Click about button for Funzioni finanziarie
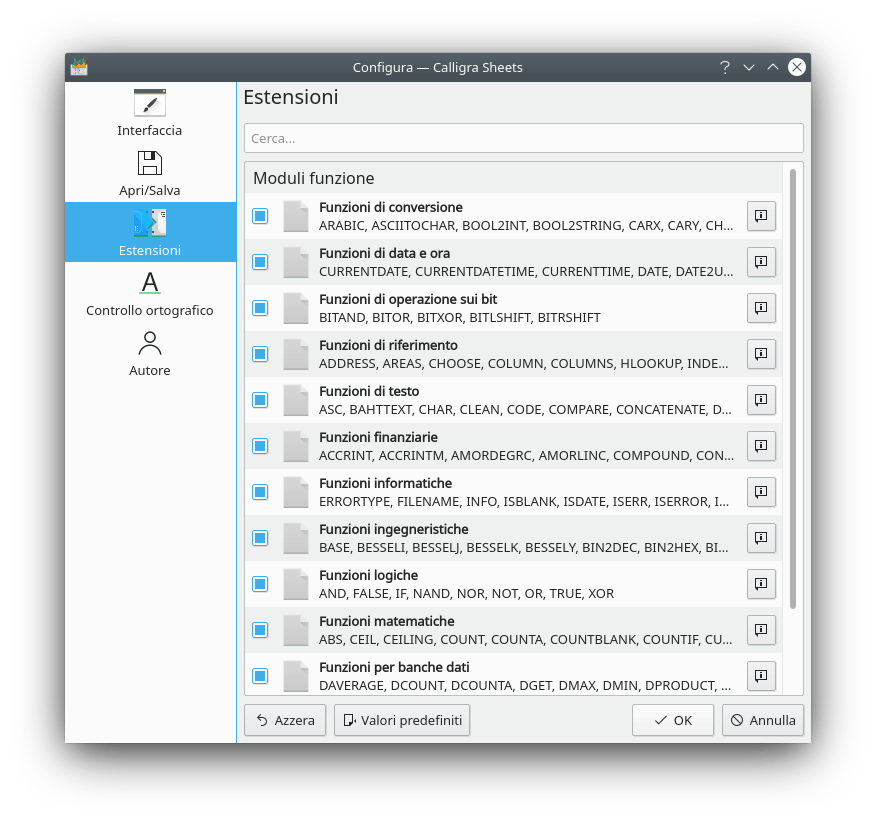 pos(761,446)
